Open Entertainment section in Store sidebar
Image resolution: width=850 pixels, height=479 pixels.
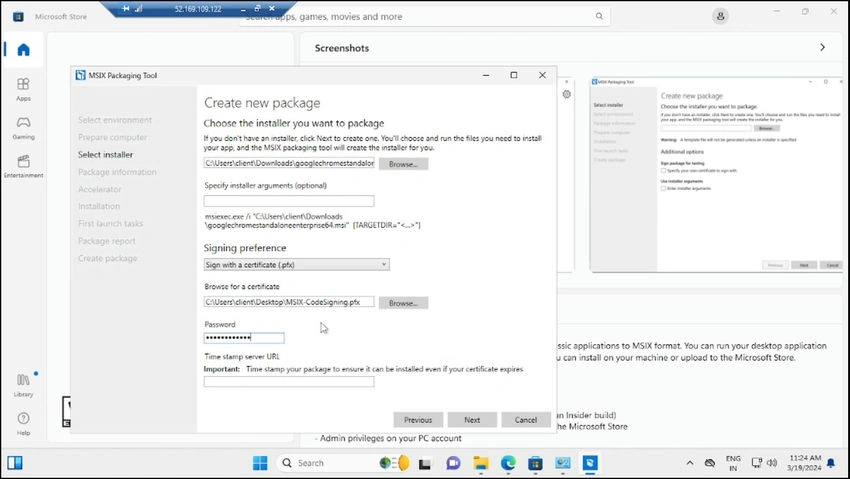23,166
